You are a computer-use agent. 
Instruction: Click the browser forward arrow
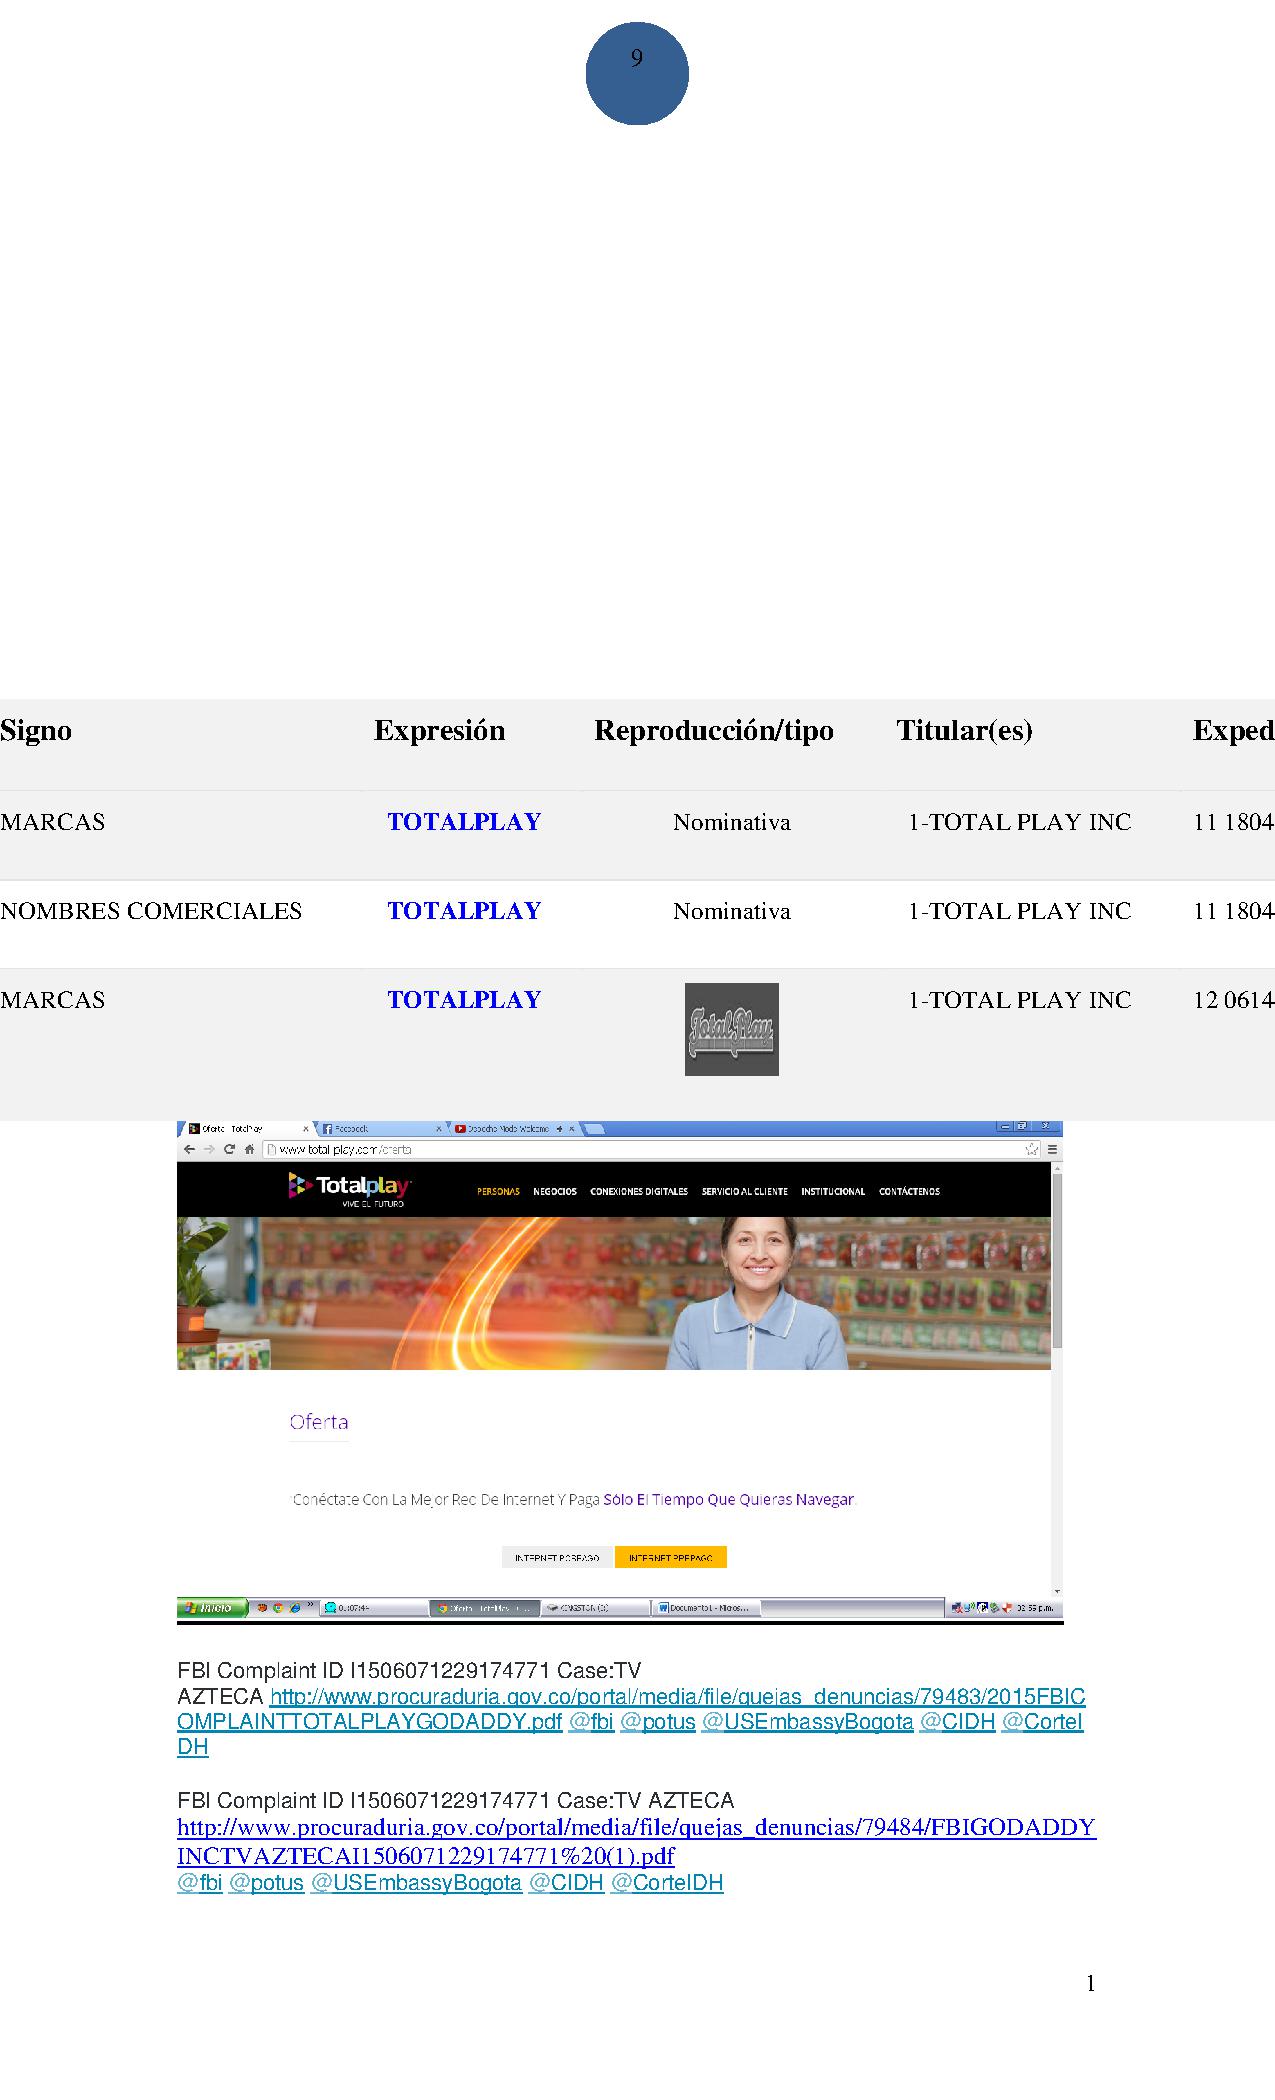click(x=208, y=1150)
